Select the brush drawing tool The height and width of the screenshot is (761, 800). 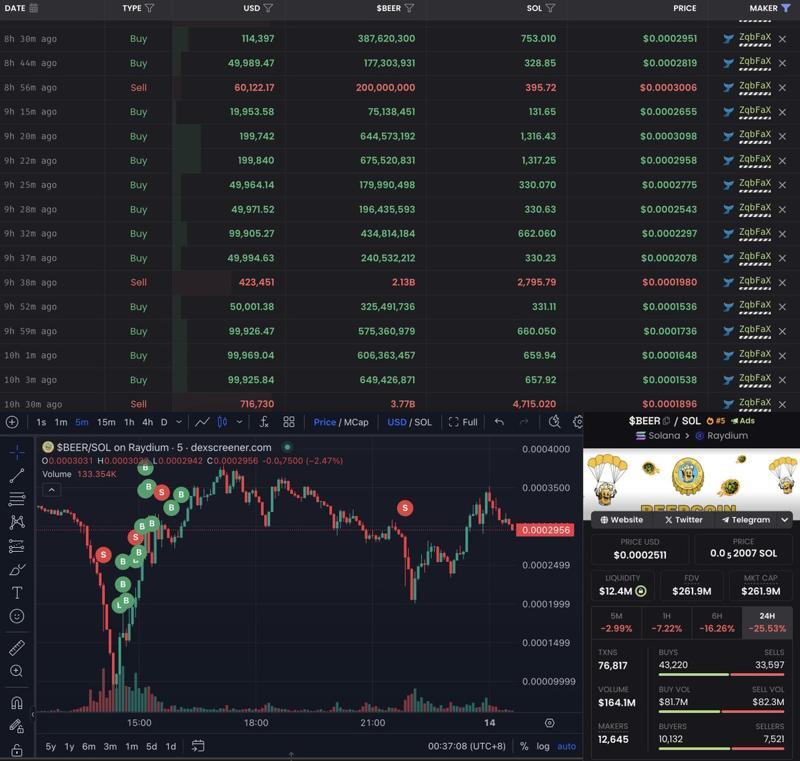click(17, 569)
